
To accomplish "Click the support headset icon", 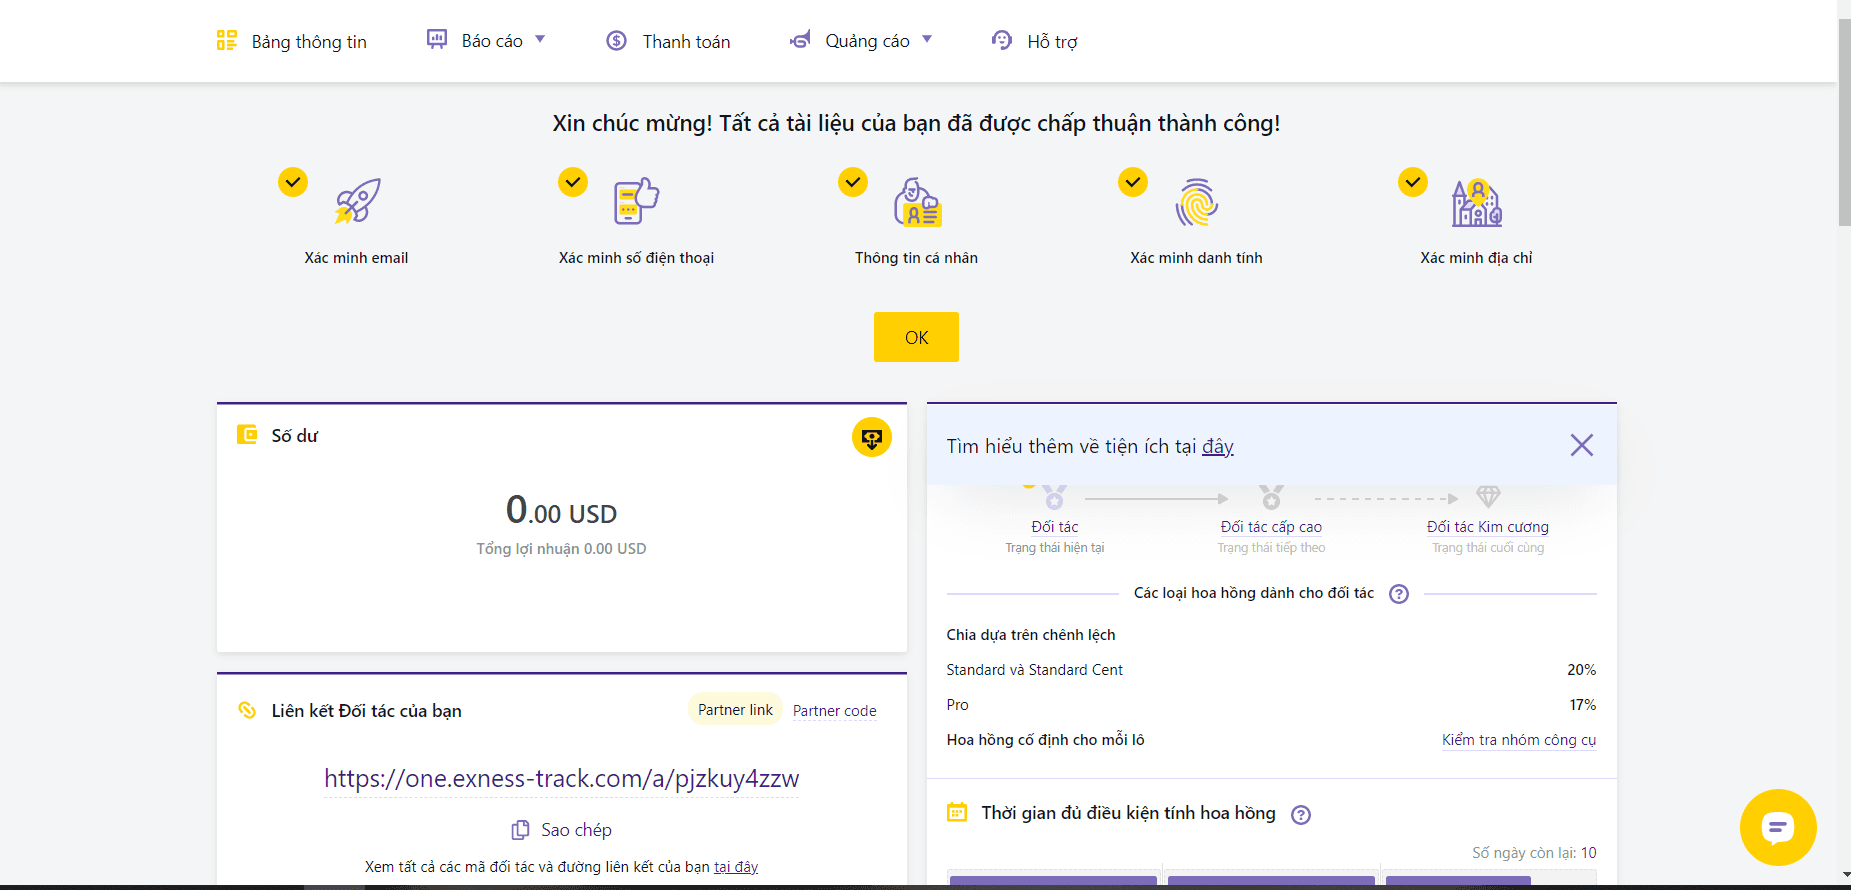I will point(1002,40).
